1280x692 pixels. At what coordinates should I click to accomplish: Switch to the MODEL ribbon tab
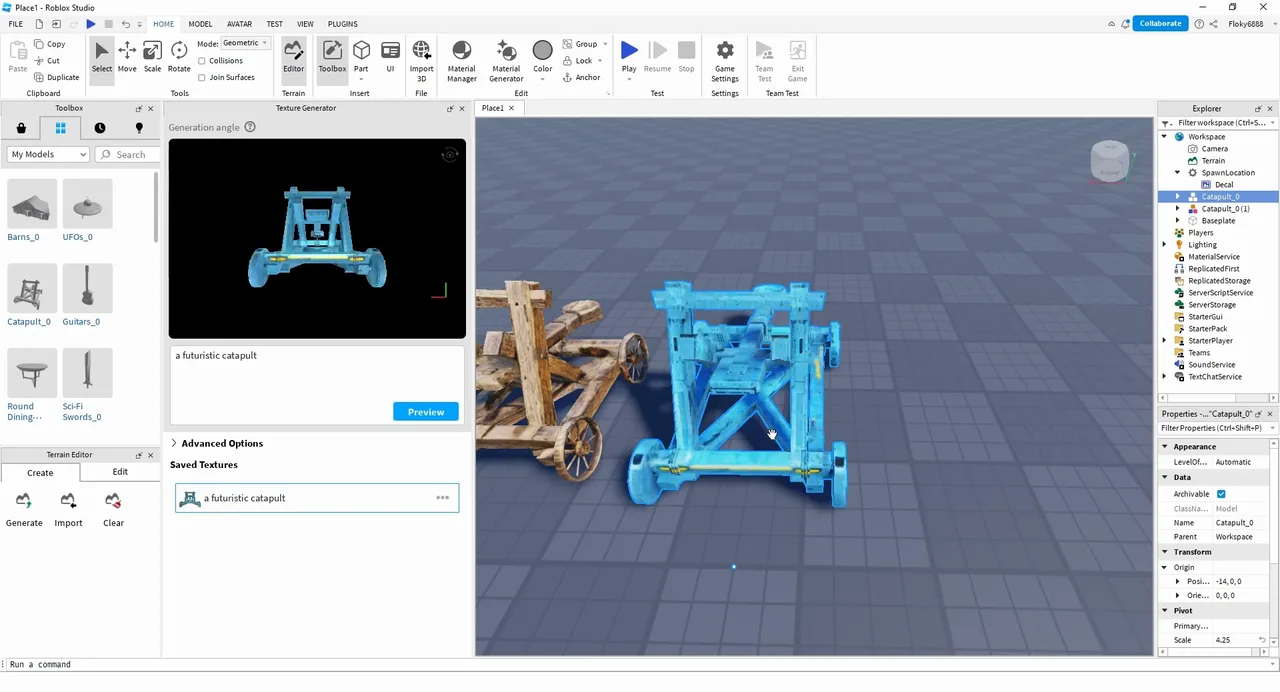(x=200, y=24)
